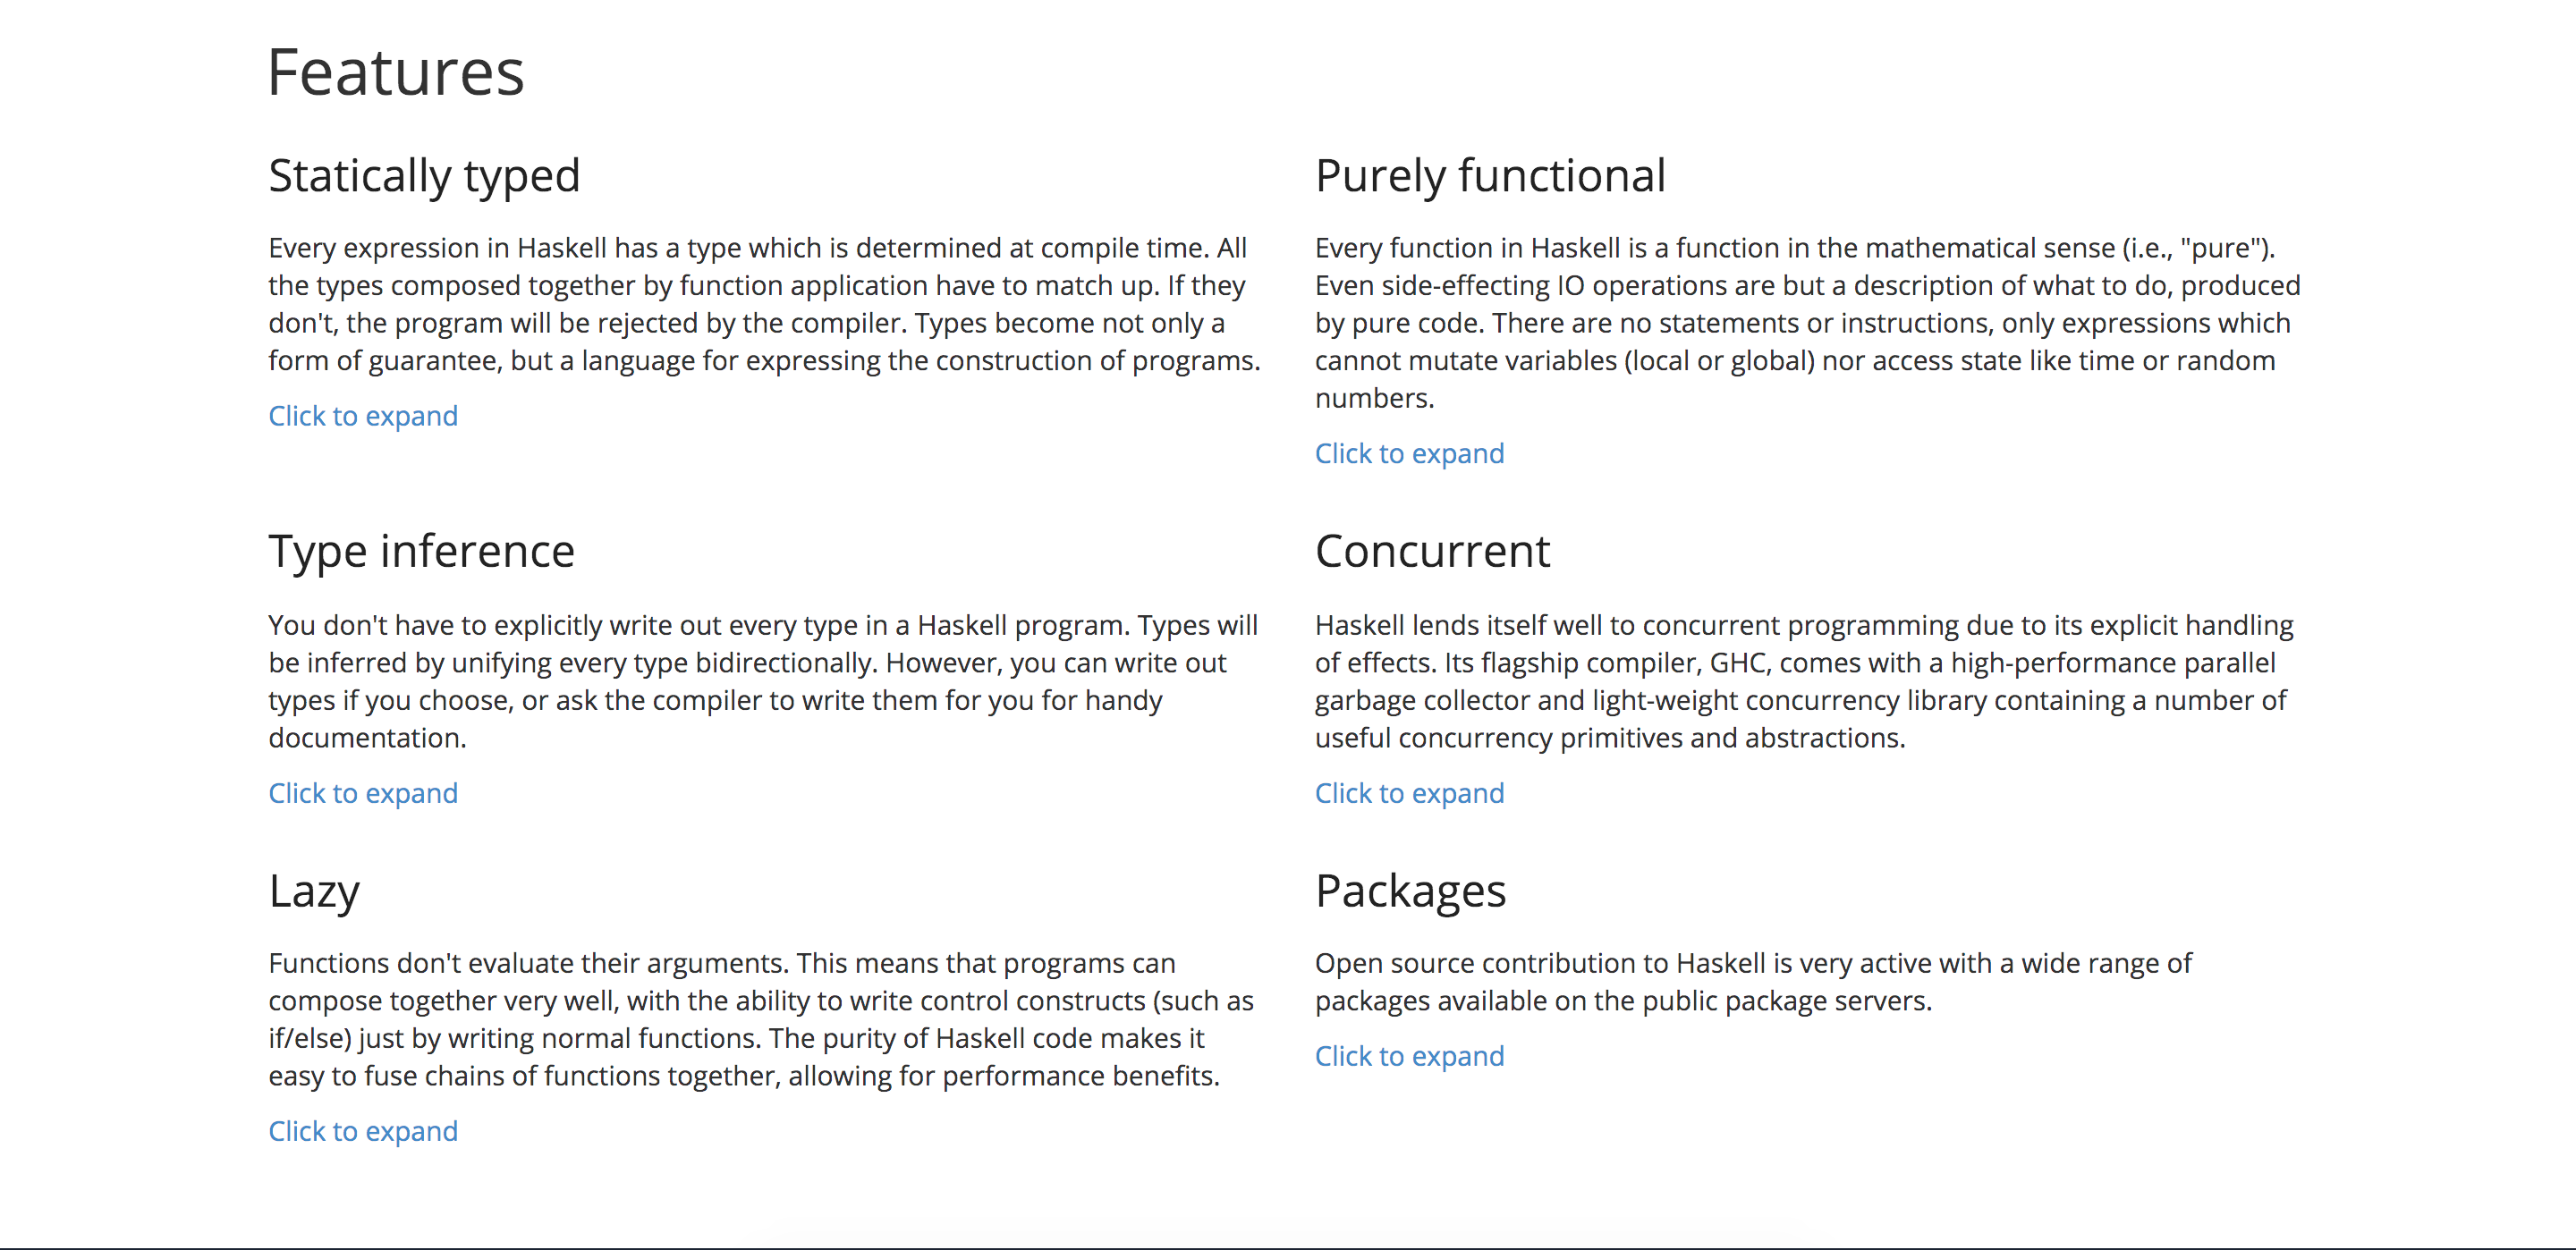Expand the Packages section

coord(1409,1056)
